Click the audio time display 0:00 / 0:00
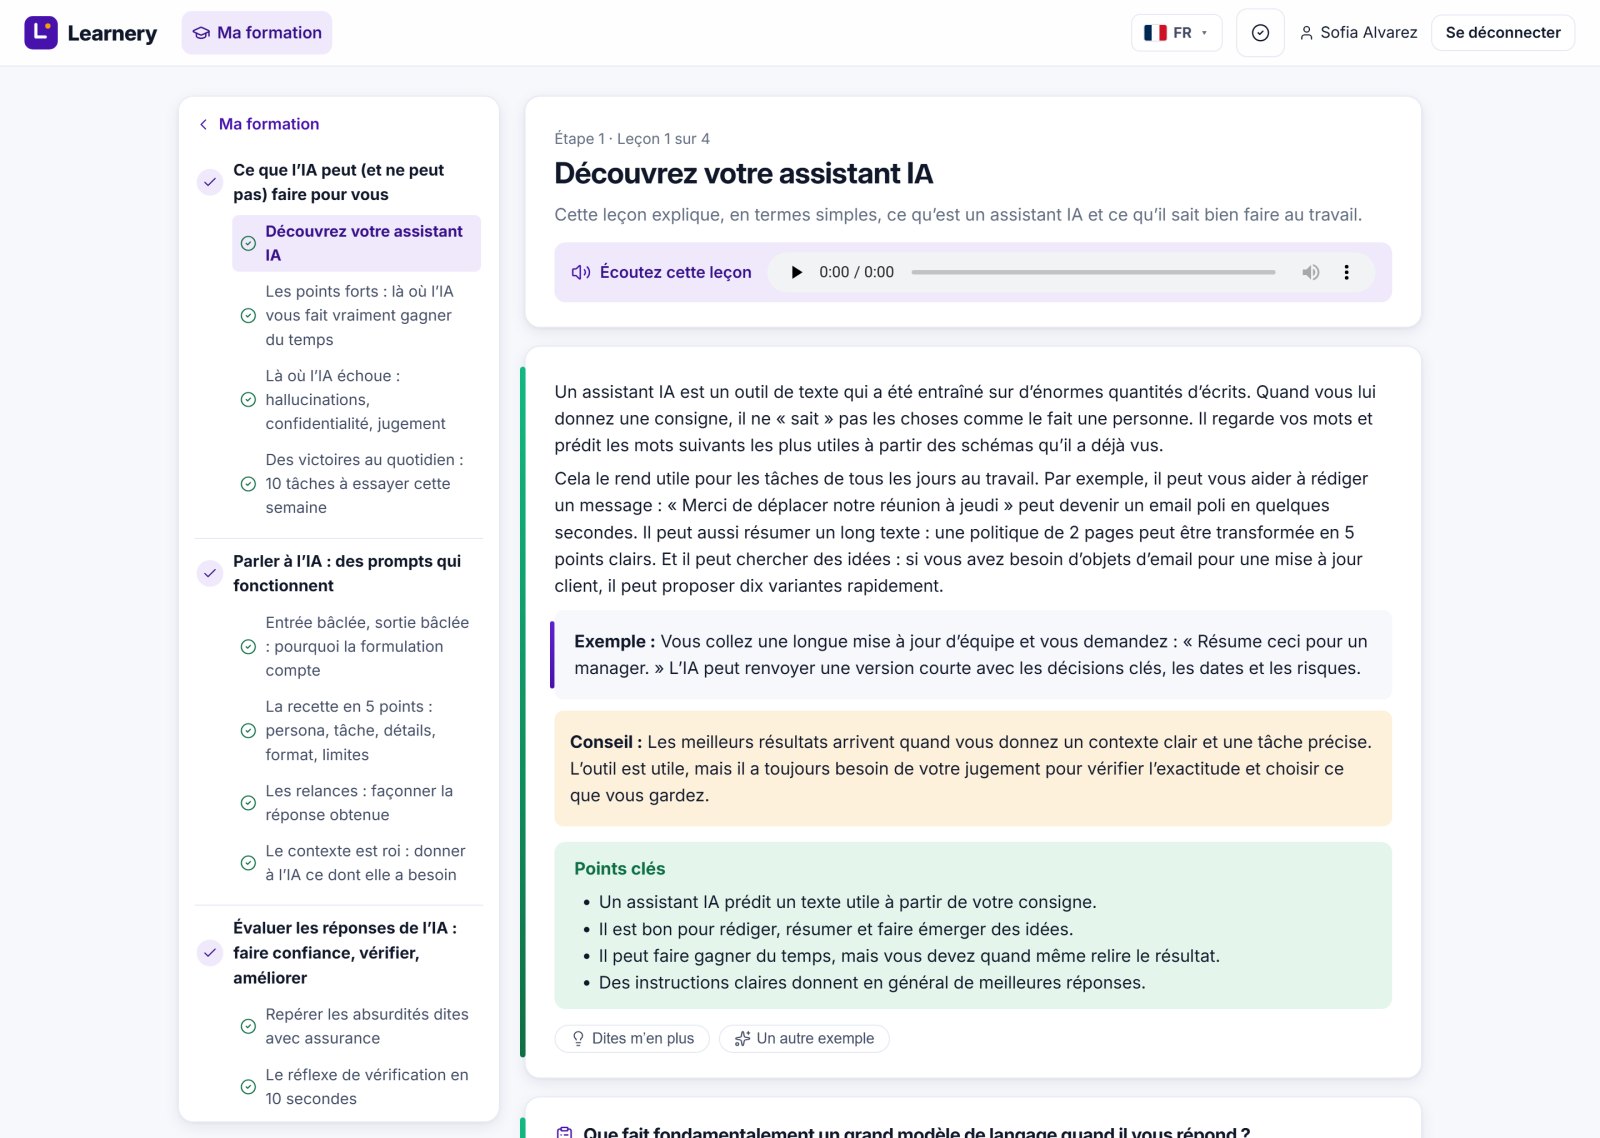Viewport: 1600px width, 1138px height. coord(856,272)
